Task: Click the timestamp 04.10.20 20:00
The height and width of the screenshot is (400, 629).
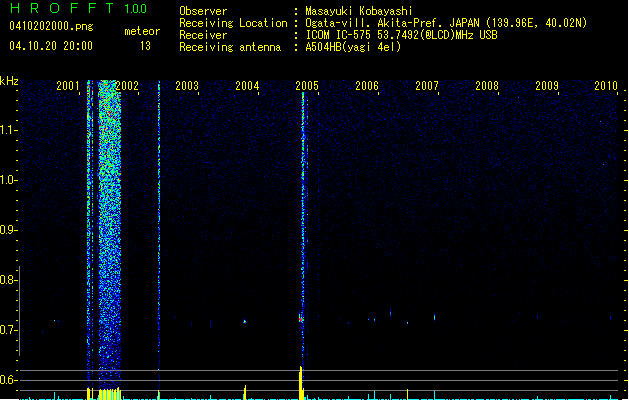Action: pos(51,46)
